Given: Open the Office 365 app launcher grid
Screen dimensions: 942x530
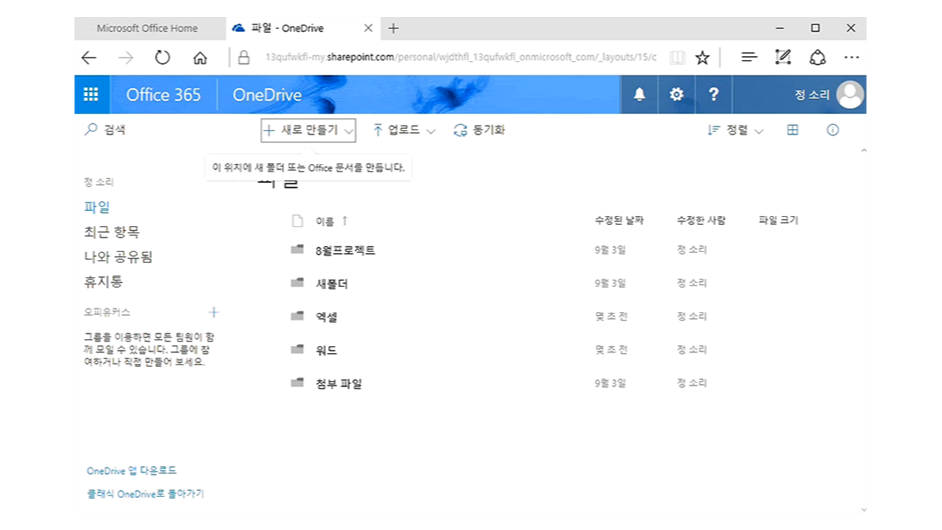Looking at the screenshot, I should (x=91, y=94).
